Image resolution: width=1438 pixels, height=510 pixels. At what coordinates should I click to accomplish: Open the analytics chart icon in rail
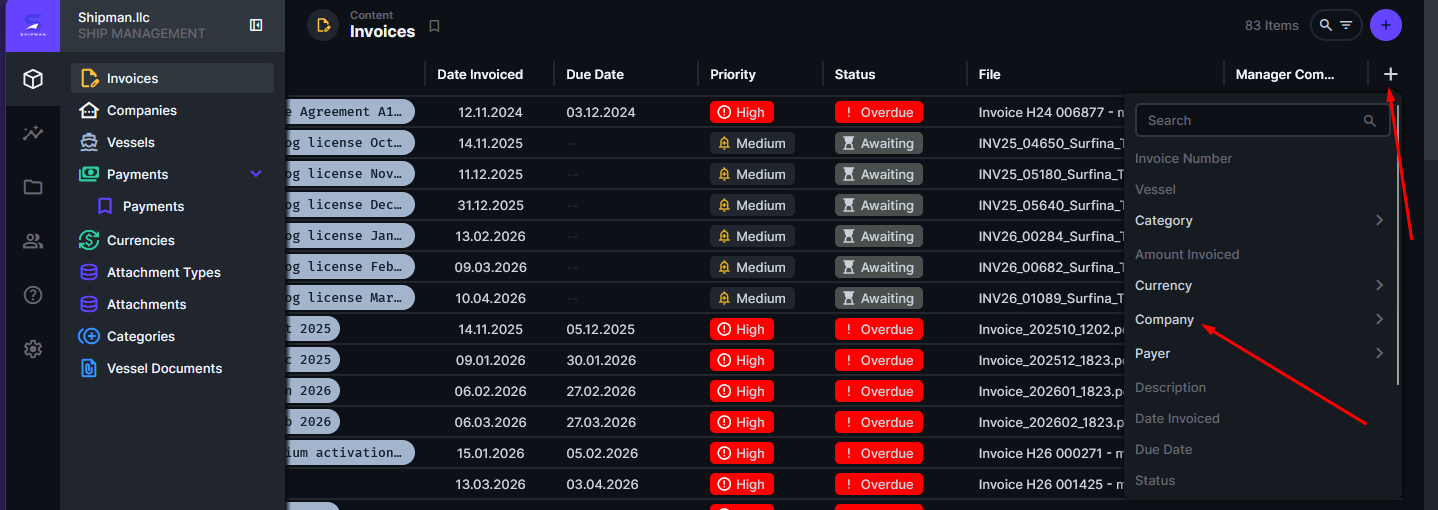33,133
